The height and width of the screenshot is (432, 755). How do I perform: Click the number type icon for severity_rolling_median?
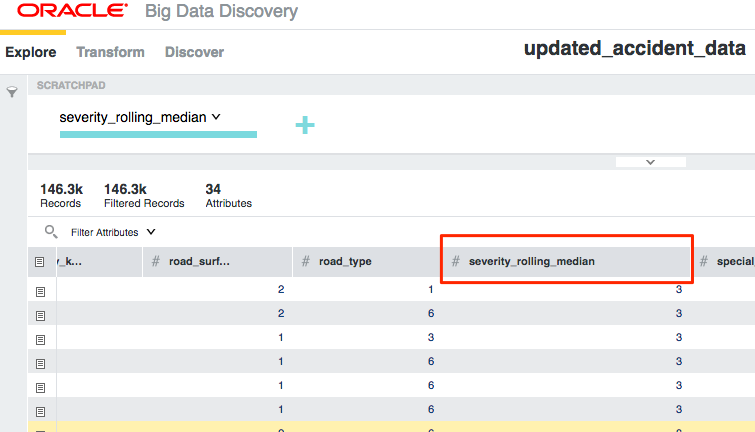click(x=456, y=262)
